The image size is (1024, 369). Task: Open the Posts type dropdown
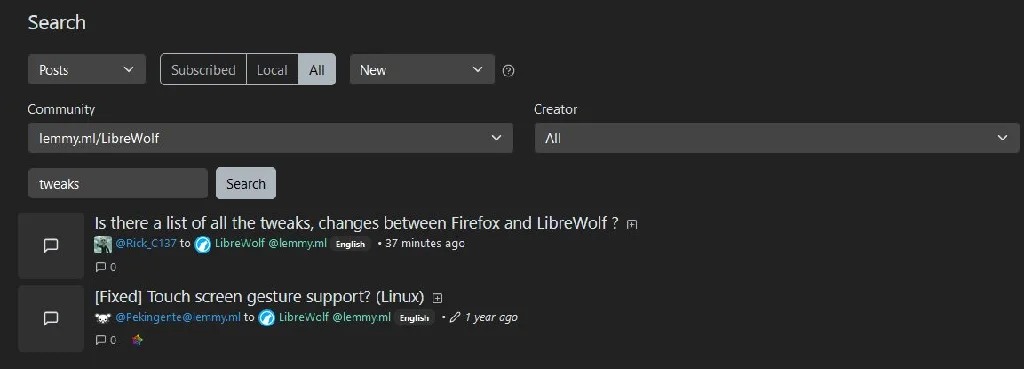tap(87, 69)
